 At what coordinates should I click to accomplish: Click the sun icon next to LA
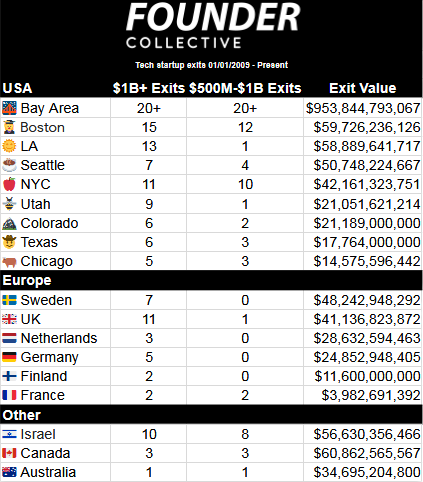(9, 146)
